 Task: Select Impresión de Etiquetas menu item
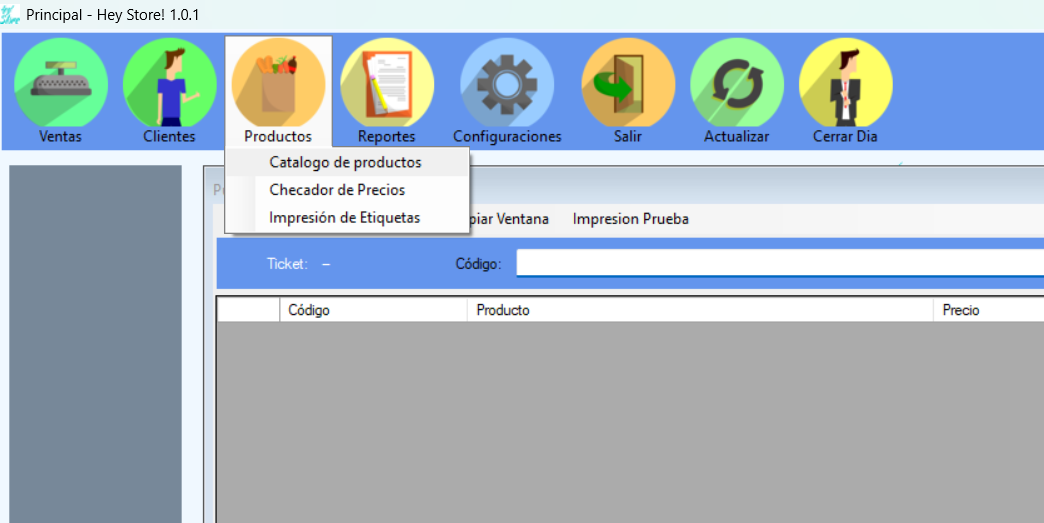tap(345, 218)
